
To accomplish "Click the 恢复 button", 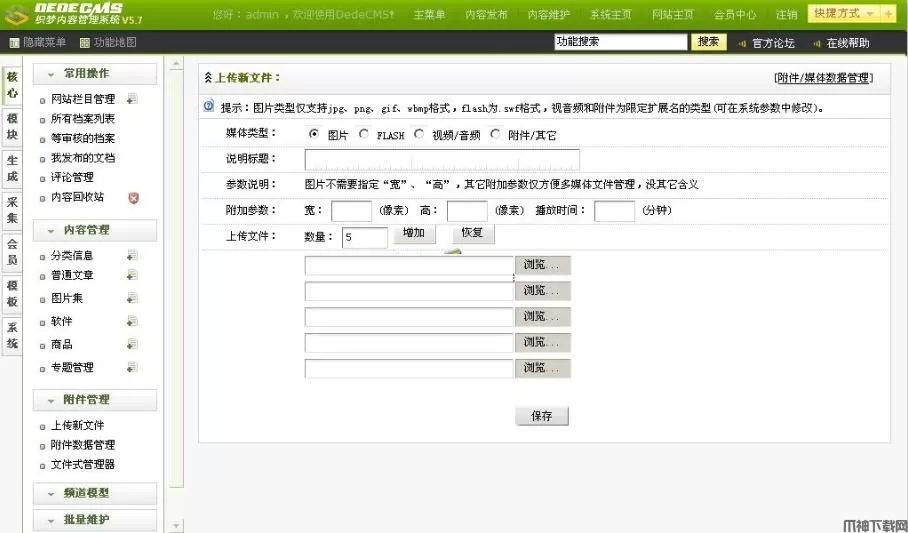I will (x=473, y=233).
